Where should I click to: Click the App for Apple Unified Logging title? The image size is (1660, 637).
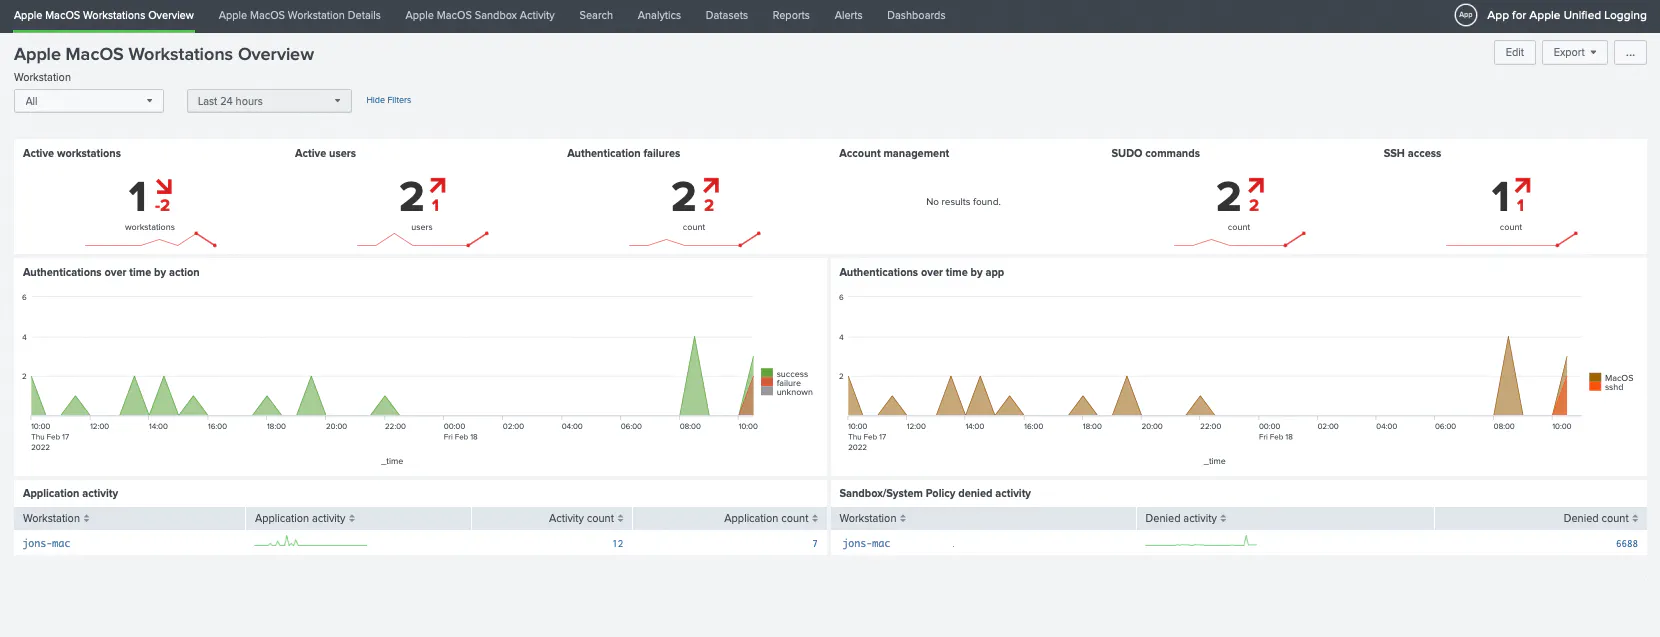[1566, 15]
